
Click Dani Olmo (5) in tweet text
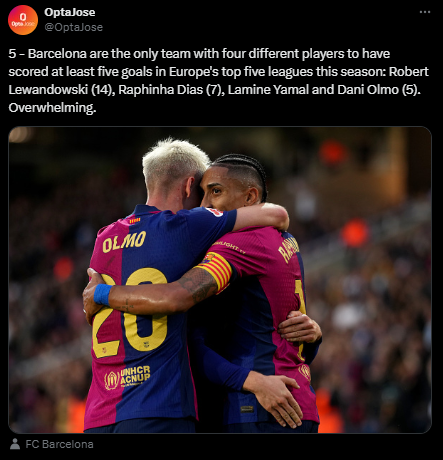(377, 90)
